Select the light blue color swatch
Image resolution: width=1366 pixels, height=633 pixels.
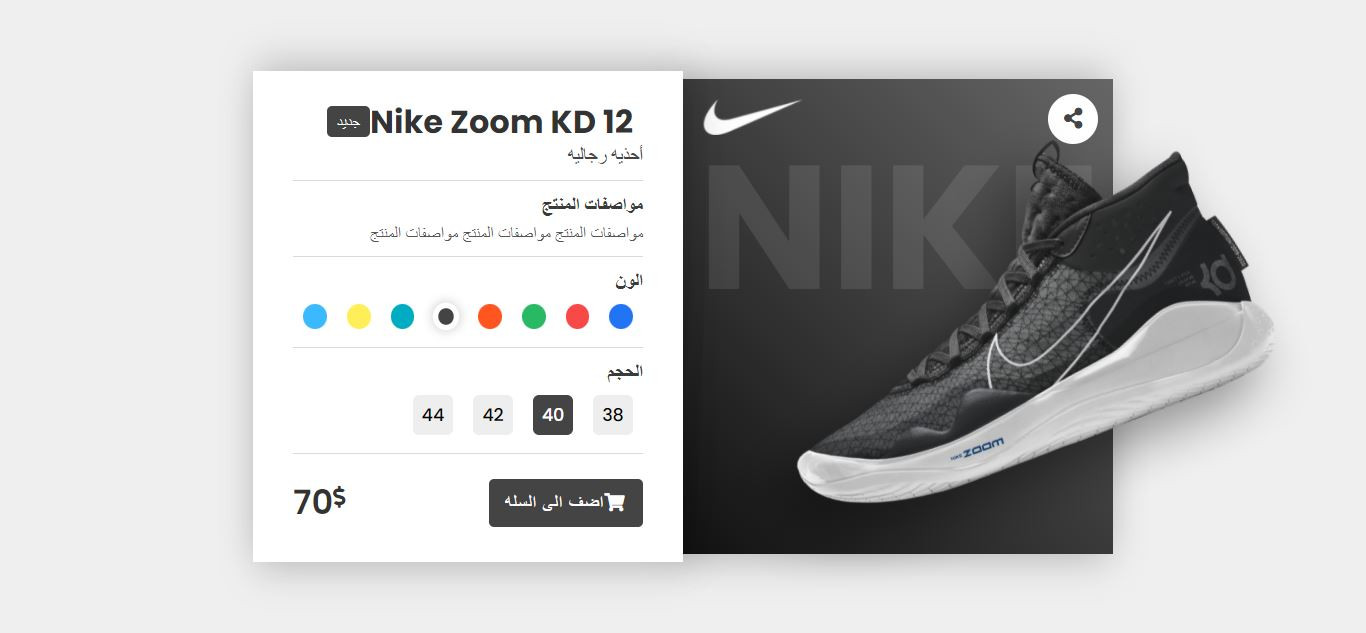click(x=315, y=317)
